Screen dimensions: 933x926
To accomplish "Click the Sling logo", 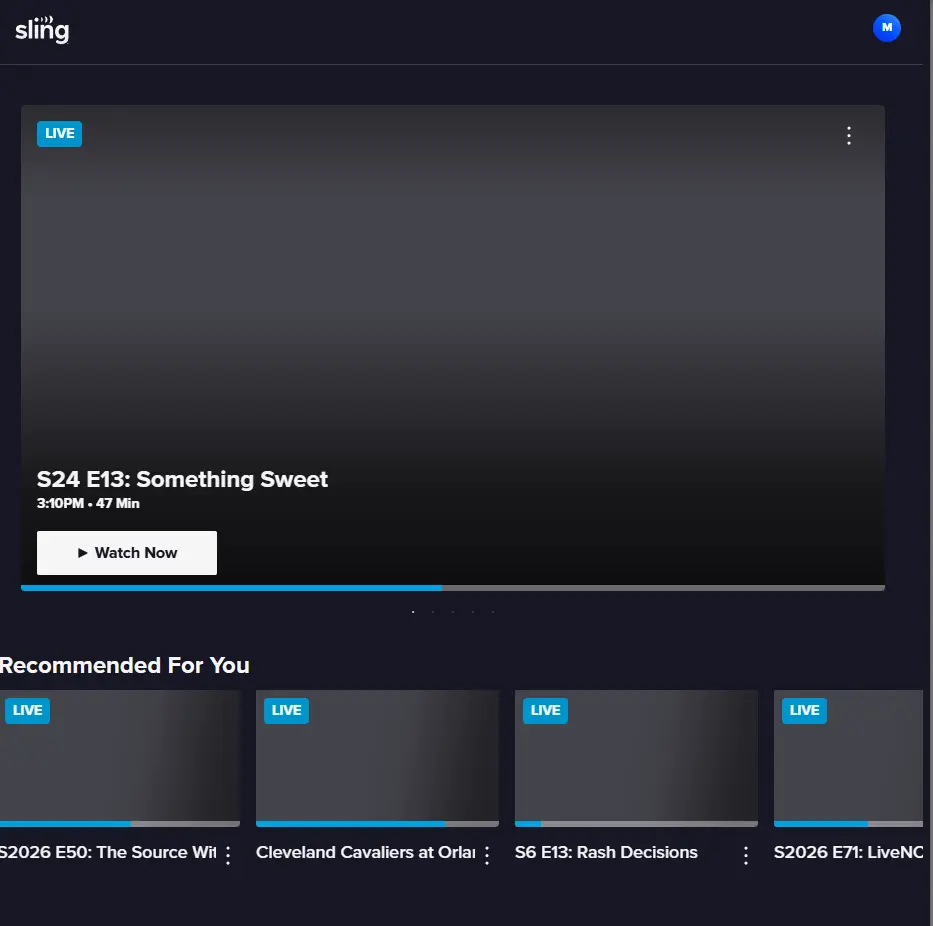I will [x=42, y=29].
